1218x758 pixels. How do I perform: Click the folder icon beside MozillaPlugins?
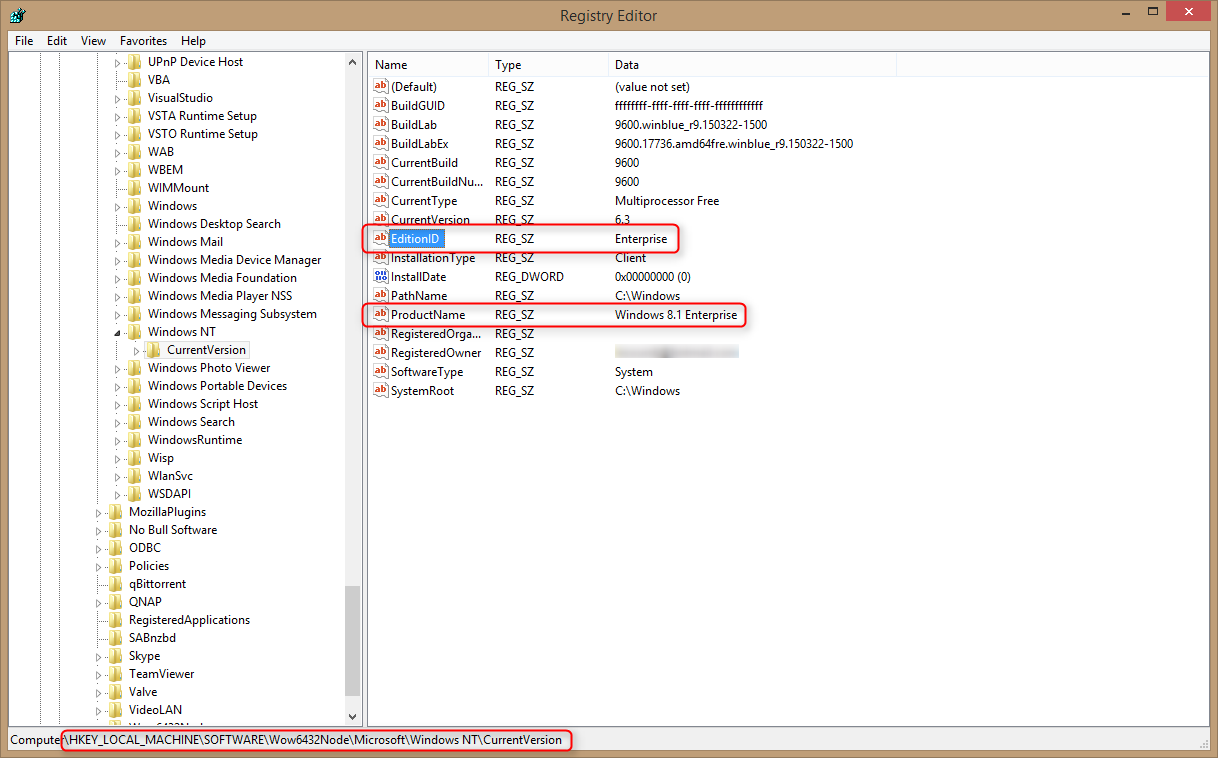(x=116, y=512)
